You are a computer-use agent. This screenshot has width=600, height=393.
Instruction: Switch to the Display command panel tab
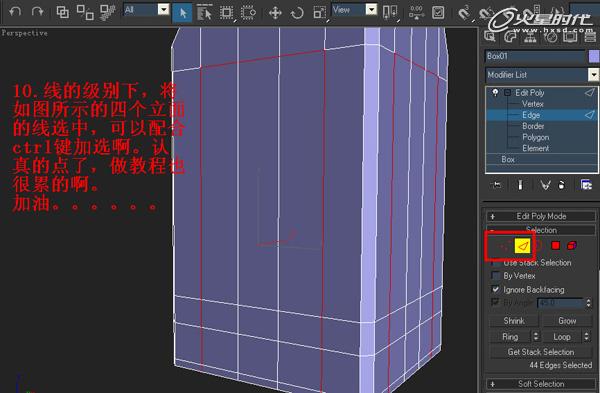(570, 36)
